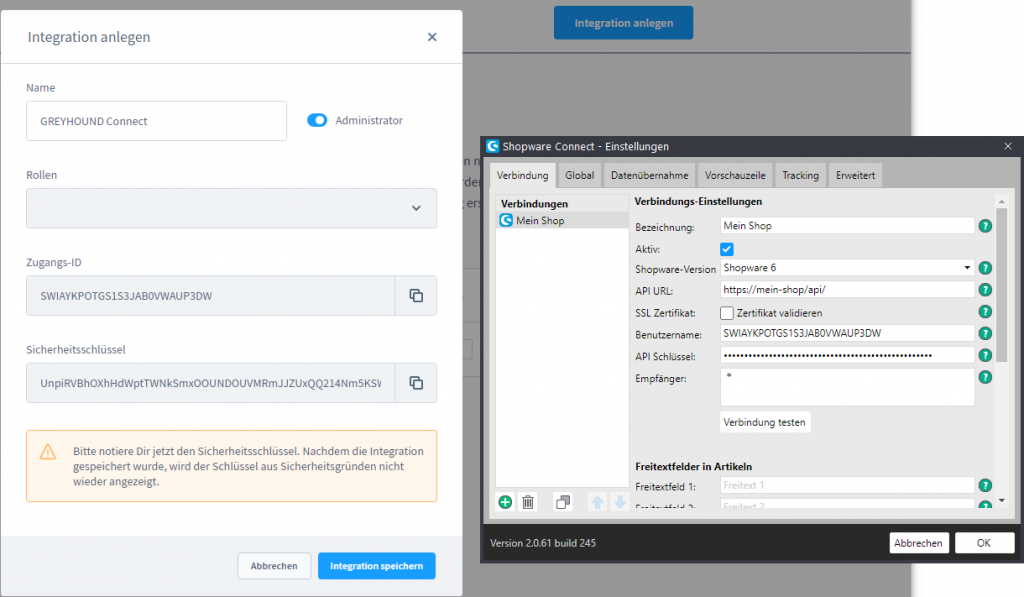The image size is (1024, 597).
Task: Click help icon next to Bezeichnung field
Action: 985,226
